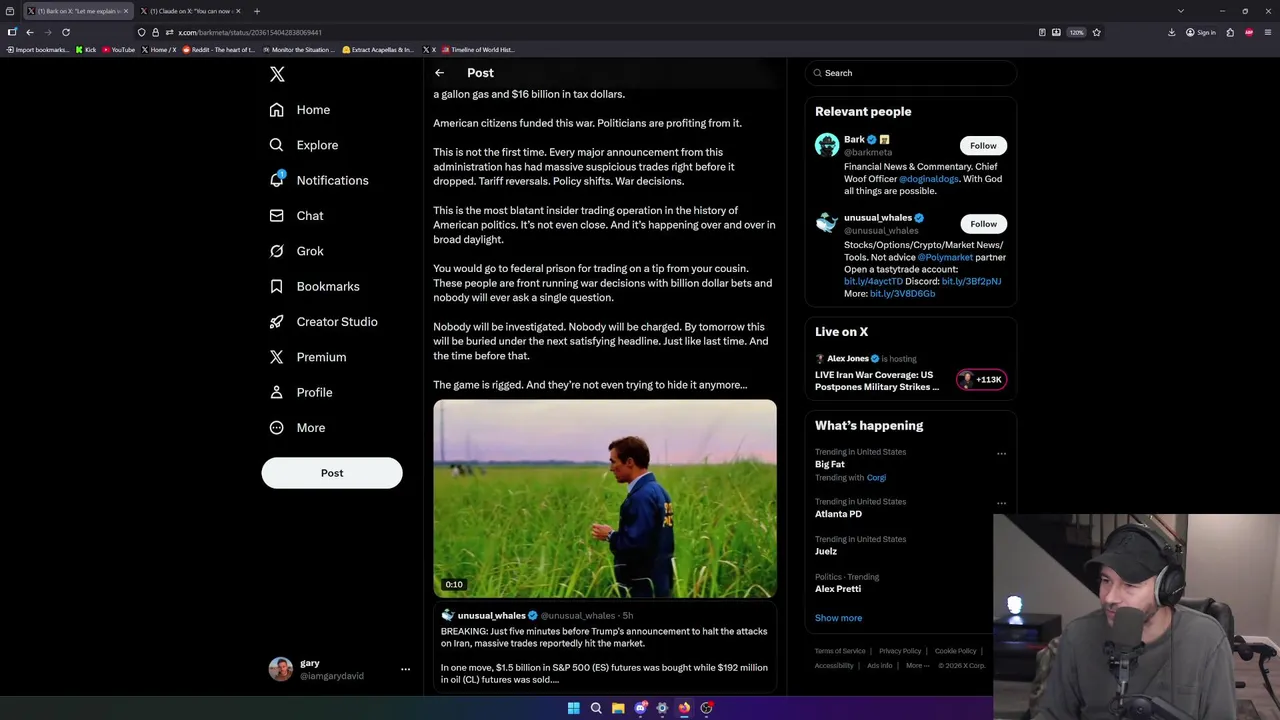Play the video in the post
Viewport: 1280px width, 720px height.
tap(605, 499)
